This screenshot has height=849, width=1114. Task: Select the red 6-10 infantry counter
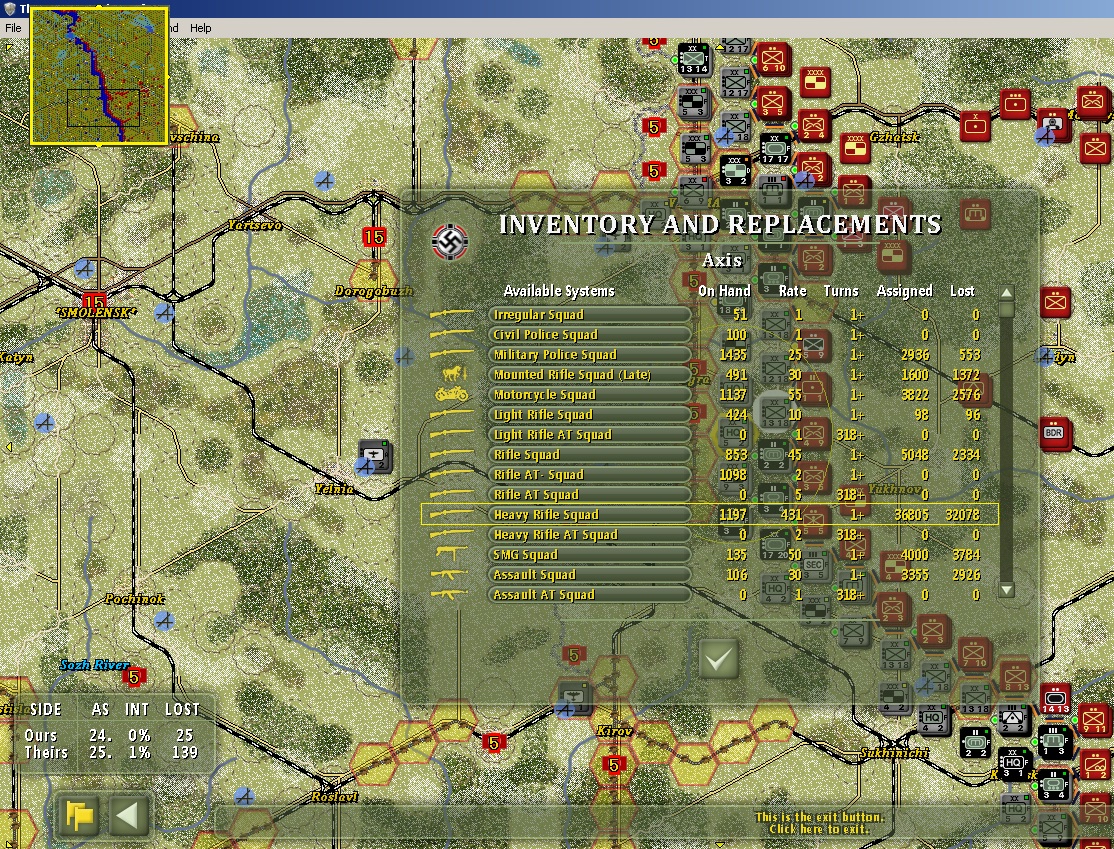click(x=773, y=59)
